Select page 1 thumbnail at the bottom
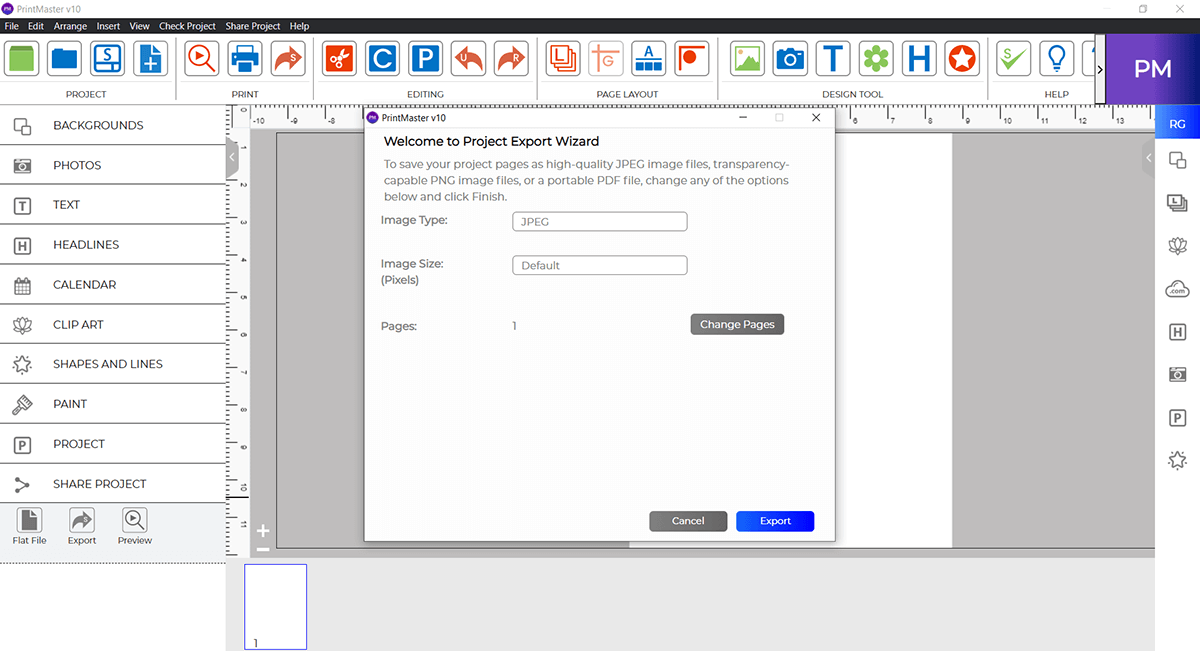This screenshot has height=651, width=1200. [x=275, y=606]
